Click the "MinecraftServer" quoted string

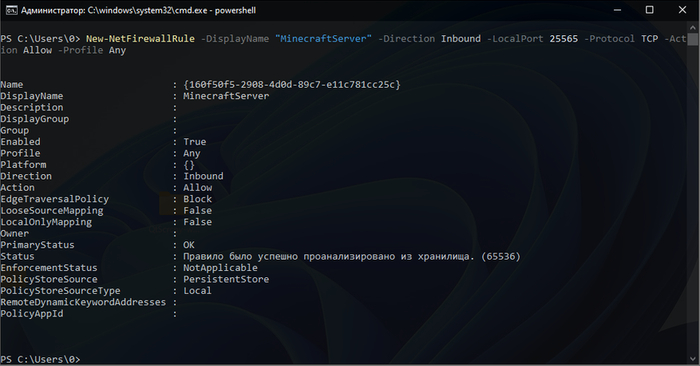coord(323,39)
